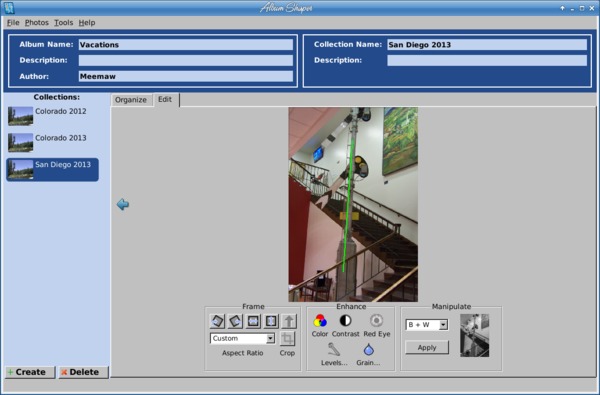
Task: Apply the selected manipulate effect
Action: click(427, 348)
